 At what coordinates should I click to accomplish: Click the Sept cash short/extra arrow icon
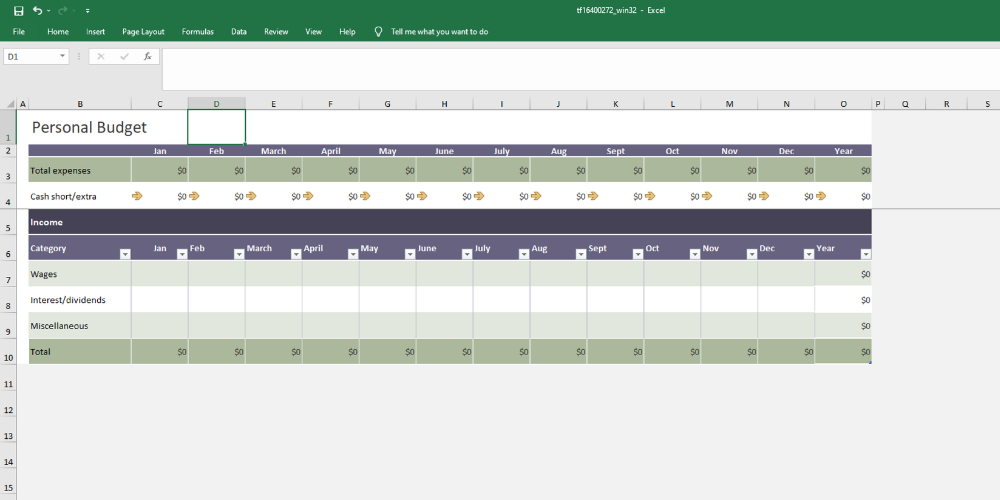[x=593, y=196]
